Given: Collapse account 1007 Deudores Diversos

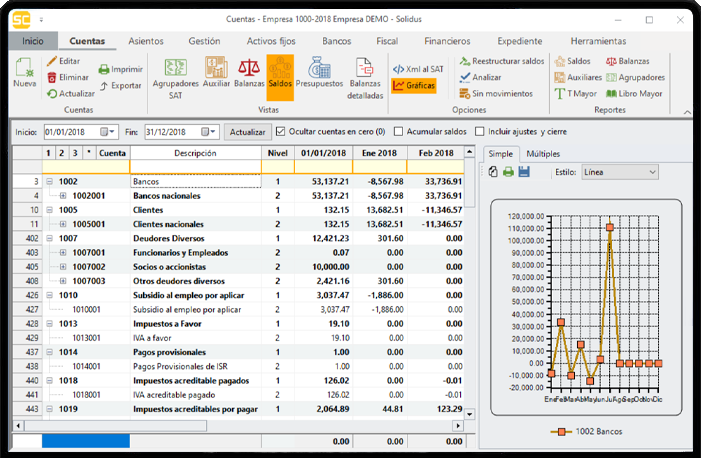Looking at the screenshot, I should point(50,238).
